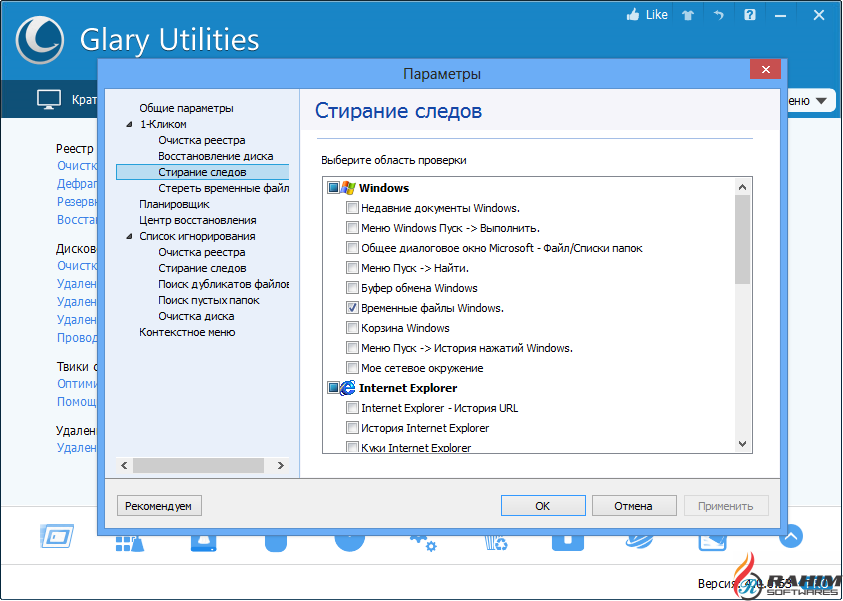
Task: Enable "Общее диалоговое окно Microsoft" checkbox
Action: (352, 248)
